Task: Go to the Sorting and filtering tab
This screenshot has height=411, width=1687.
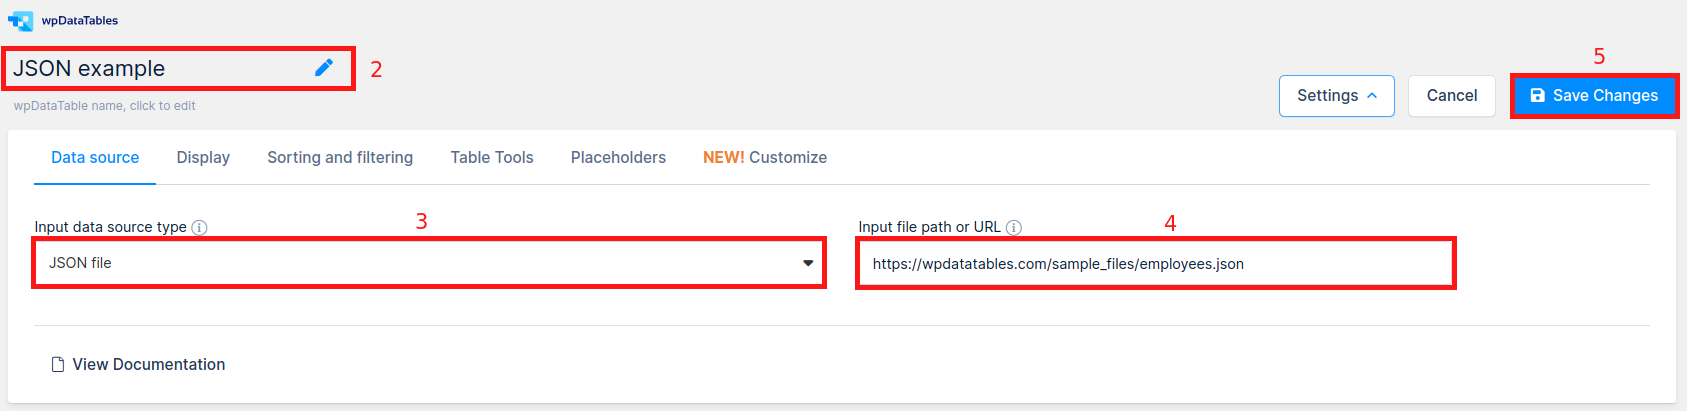Action: pyautogui.click(x=340, y=158)
